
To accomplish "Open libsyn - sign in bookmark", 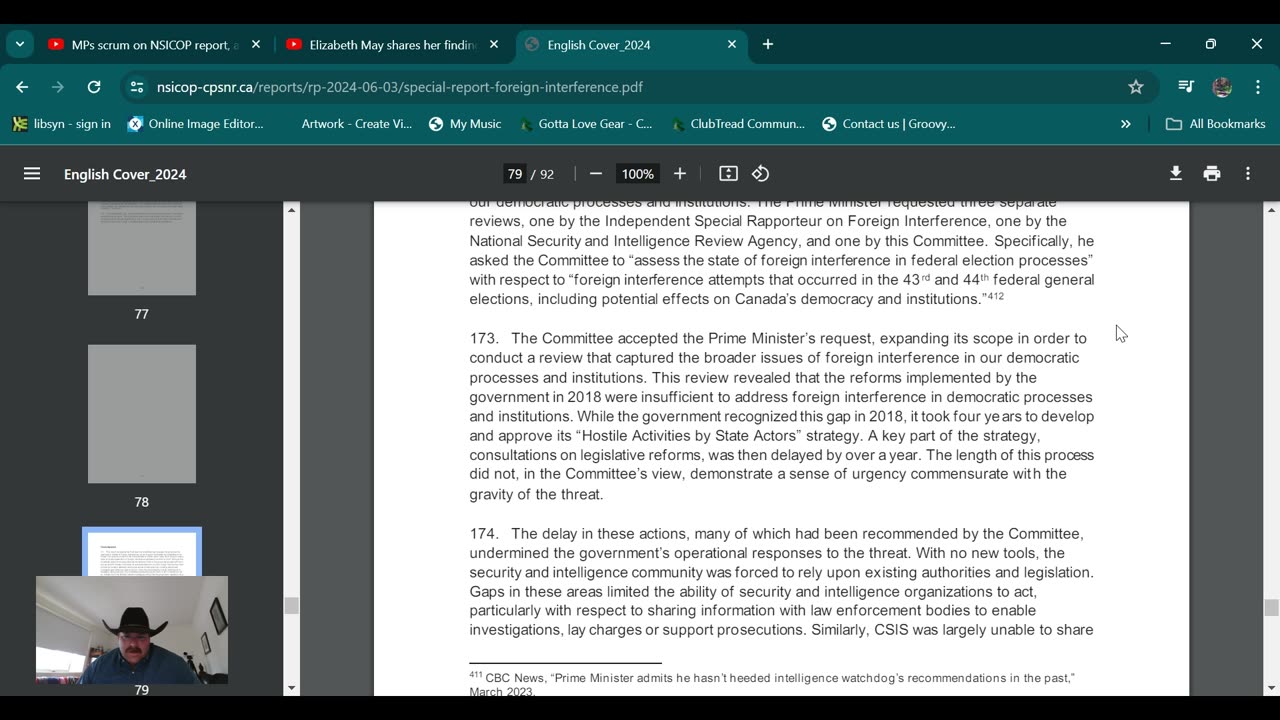I will coord(61,124).
